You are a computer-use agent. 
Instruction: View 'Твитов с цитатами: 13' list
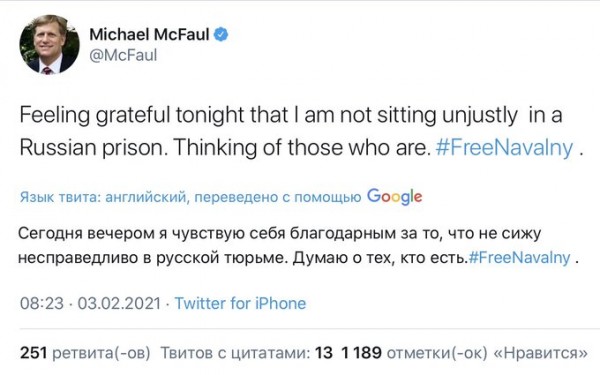pos(246,353)
